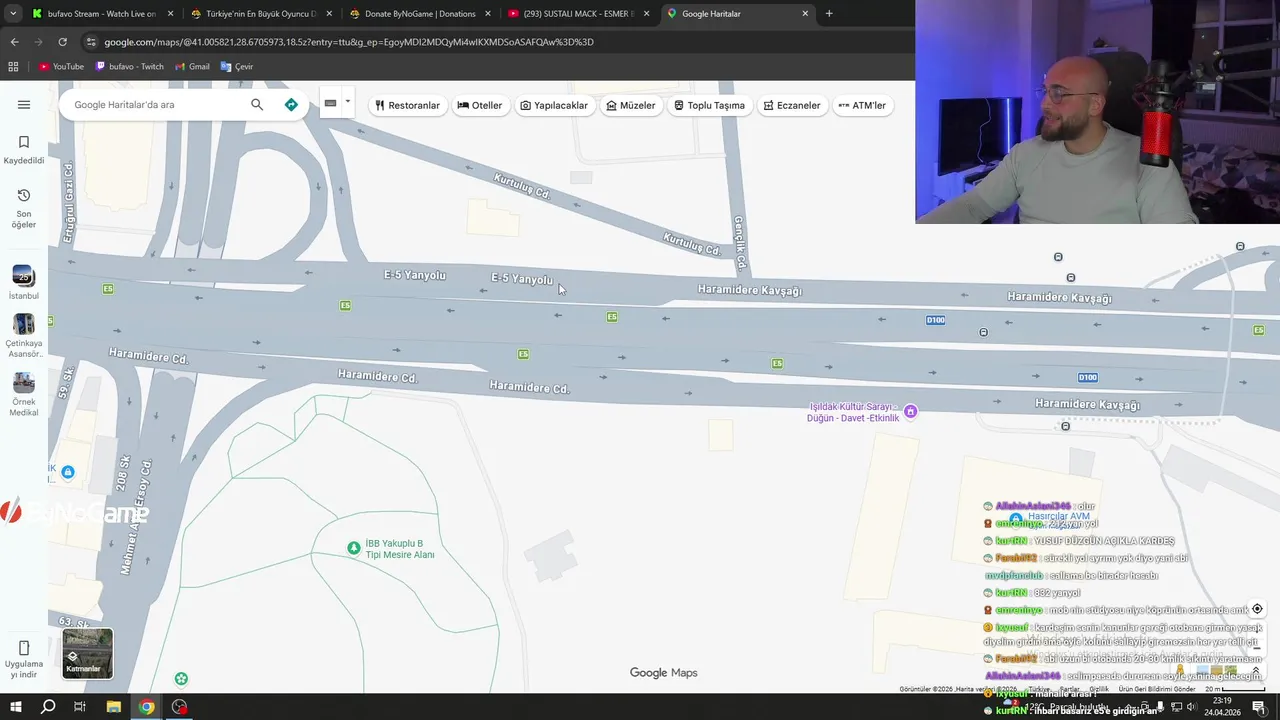Click the E-5 Yanyolu road label near cursor
1280x720 pixels.
(x=522, y=279)
